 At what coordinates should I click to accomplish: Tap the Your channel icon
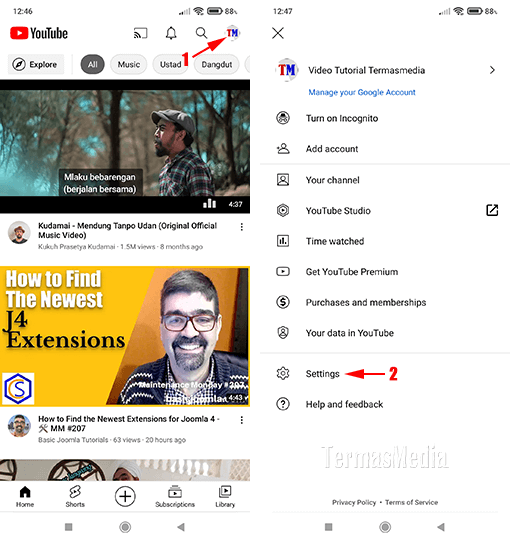(283, 180)
